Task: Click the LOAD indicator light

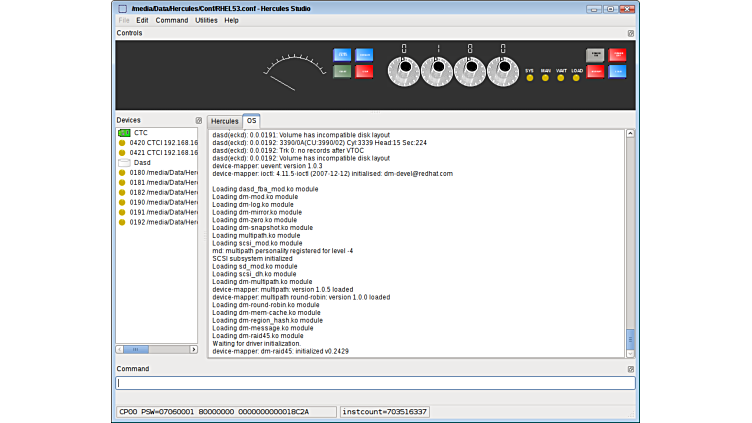Action: pyautogui.click(x=576, y=77)
